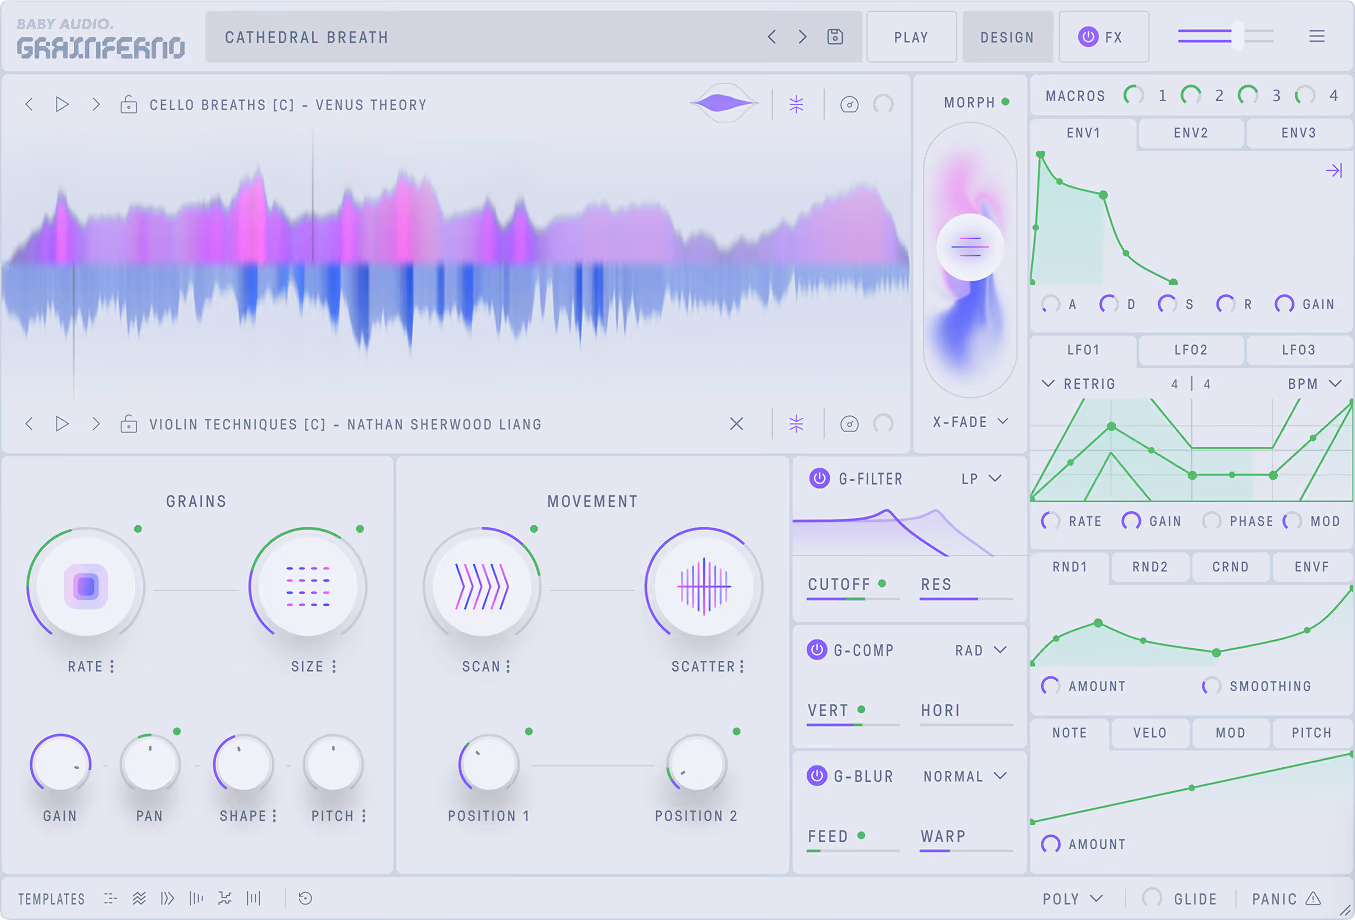1355x920 pixels.
Task: Open the NORMAL blur mode dropdown
Action: 965,776
